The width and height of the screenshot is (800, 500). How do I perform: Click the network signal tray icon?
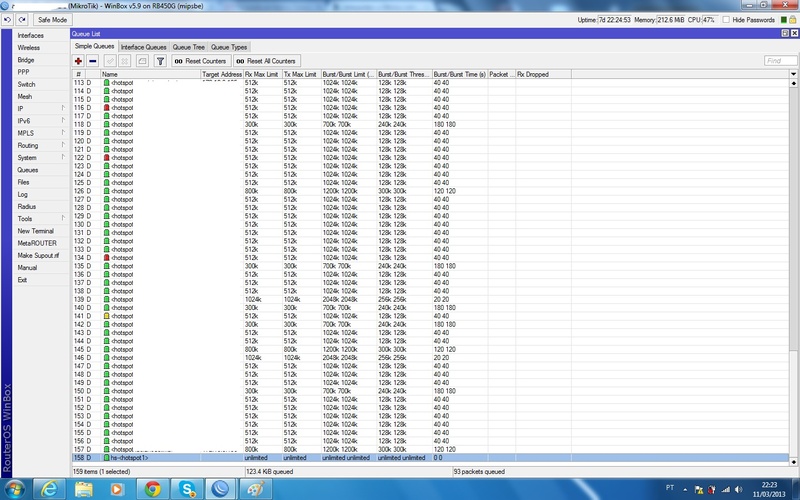pos(726,489)
